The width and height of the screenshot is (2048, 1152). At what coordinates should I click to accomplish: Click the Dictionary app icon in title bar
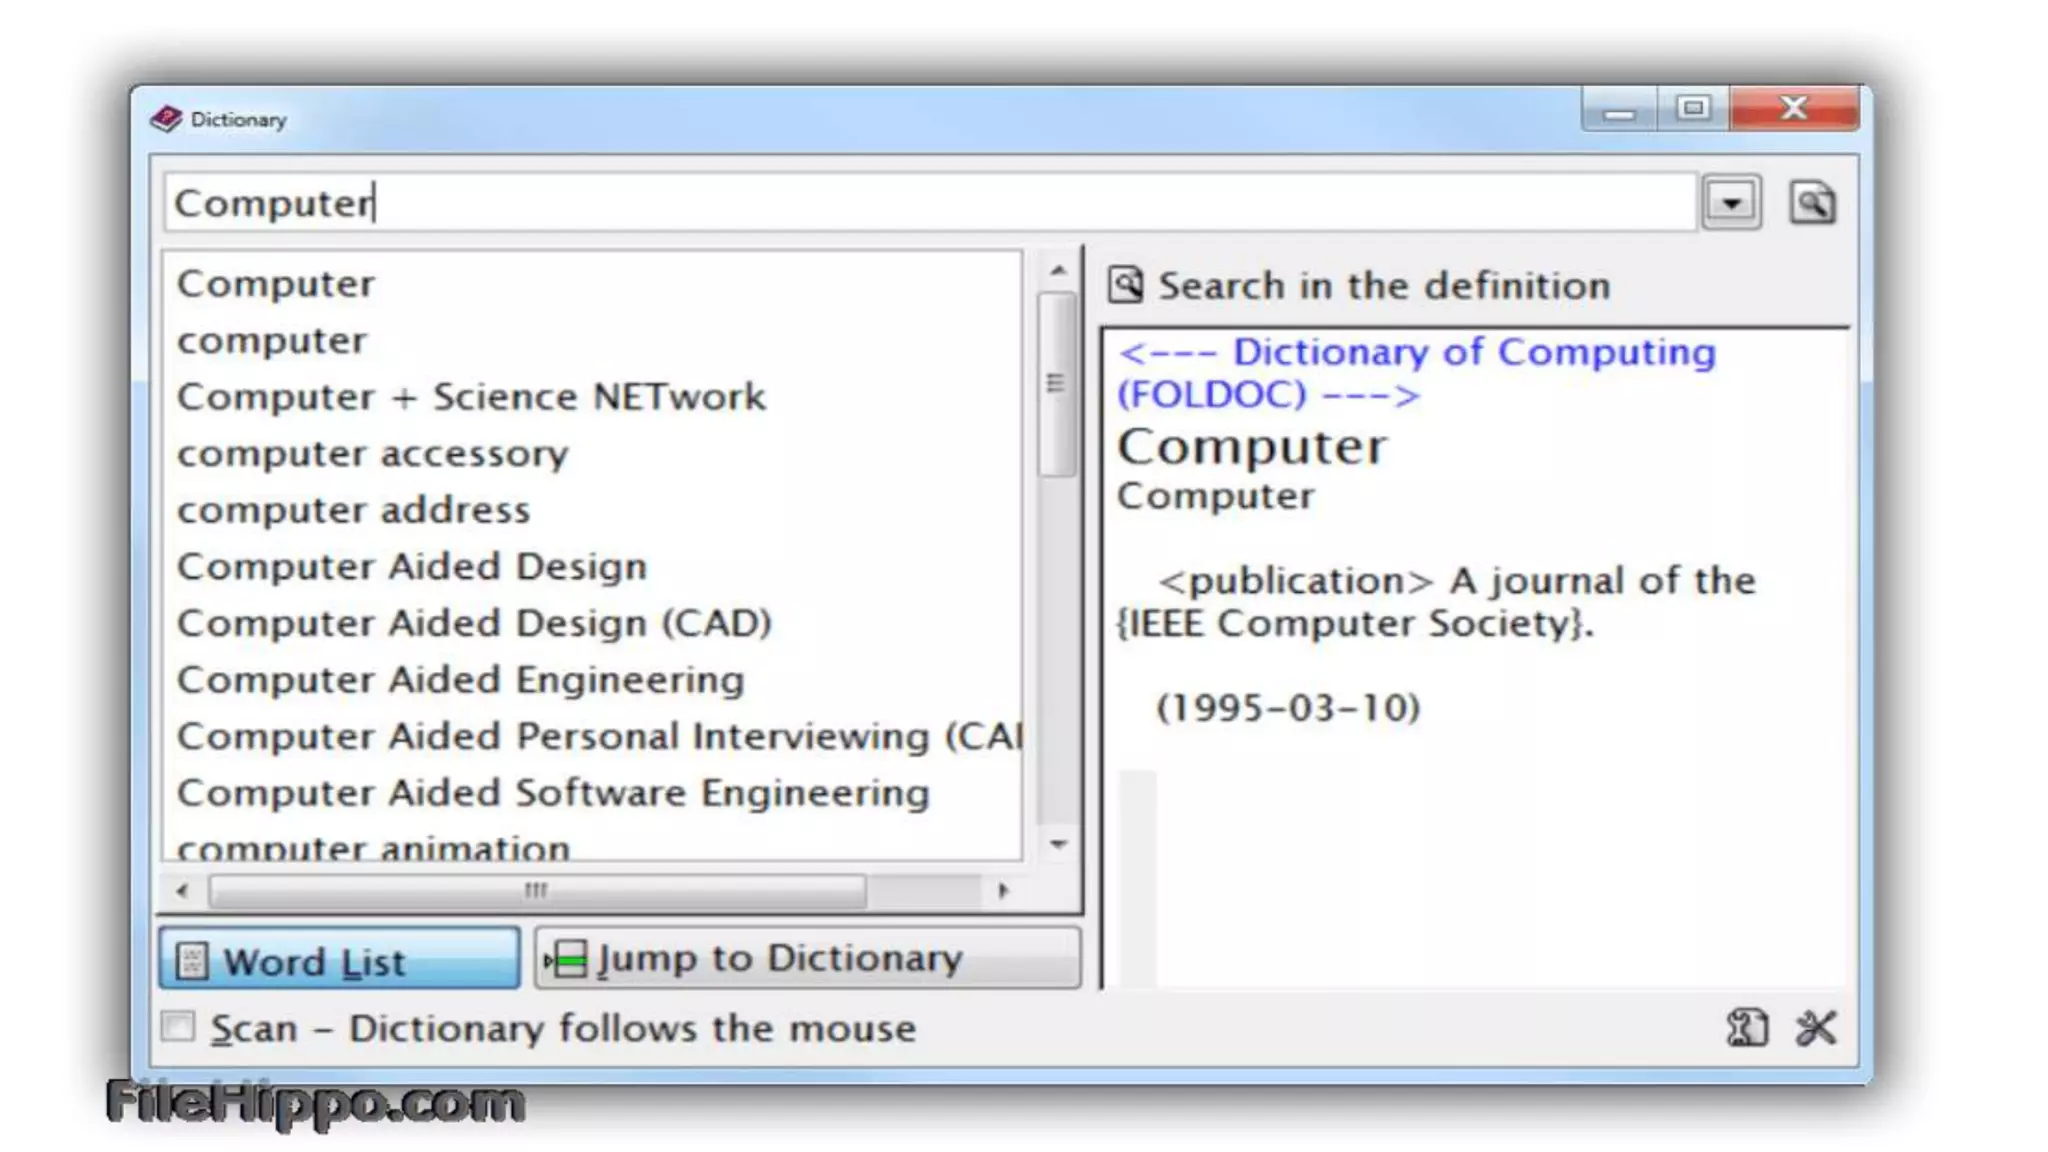tap(166, 119)
